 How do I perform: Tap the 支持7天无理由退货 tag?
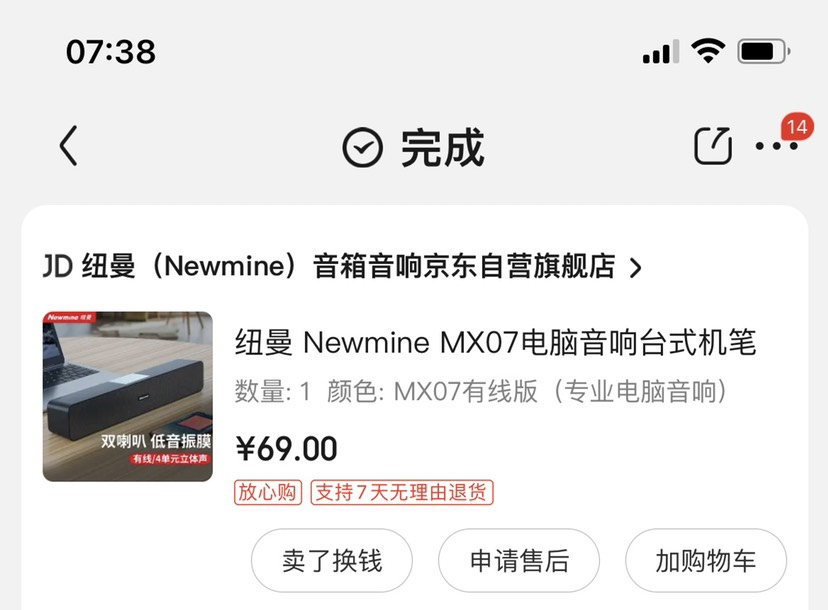tap(402, 492)
